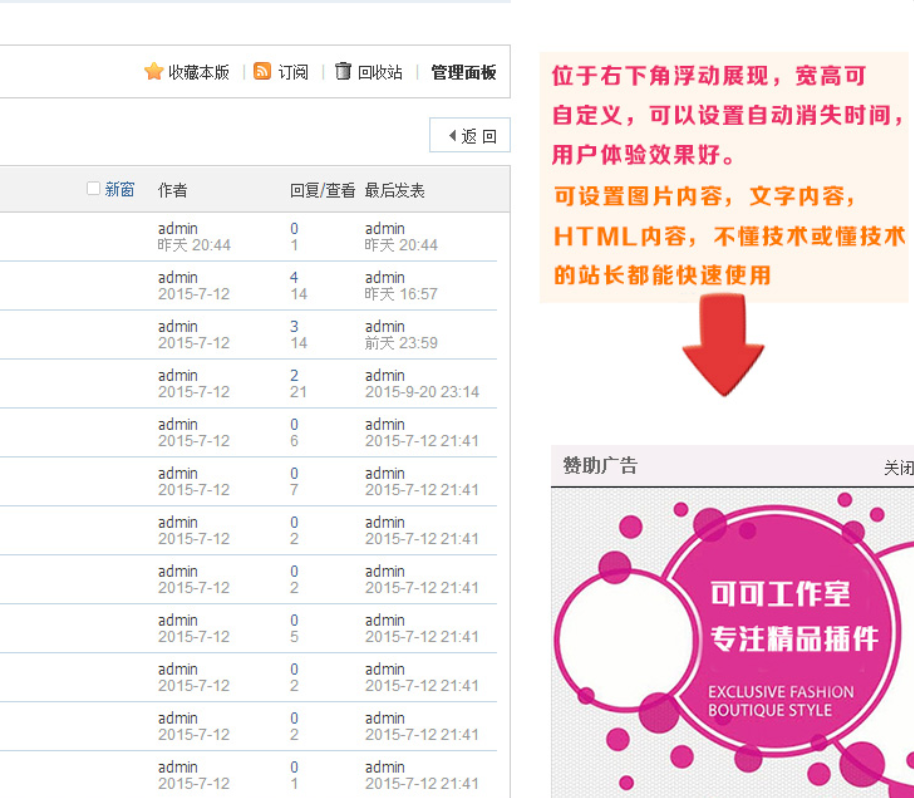The width and height of the screenshot is (914, 798).
Task: Click reply count 2 above 21 views
Action: 294,375
